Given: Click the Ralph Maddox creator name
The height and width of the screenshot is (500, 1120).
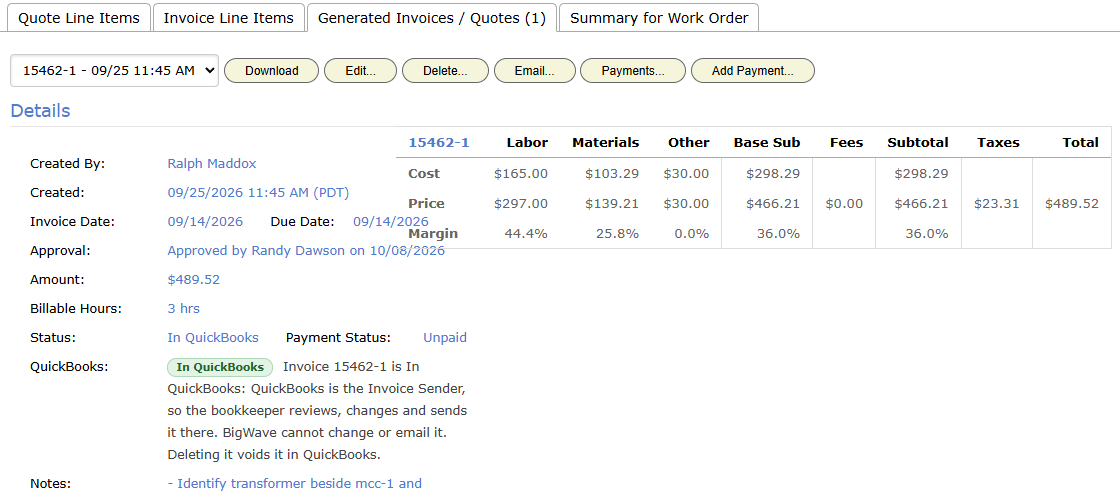Looking at the screenshot, I should click(x=211, y=164).
